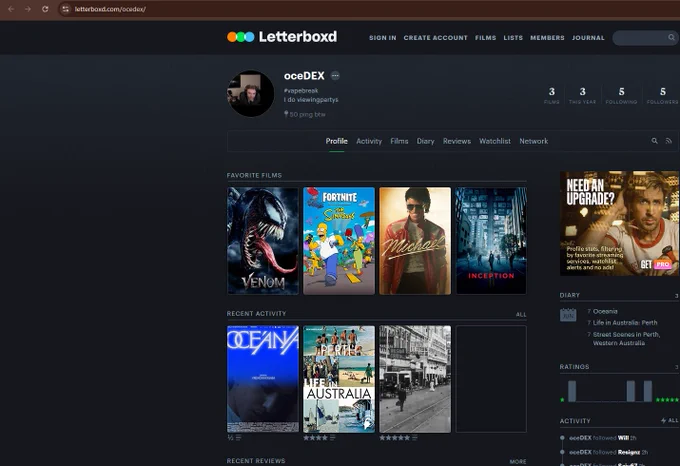
Task: Click Create Account in header
Action: pyautogui.click(x=435, y=38)
